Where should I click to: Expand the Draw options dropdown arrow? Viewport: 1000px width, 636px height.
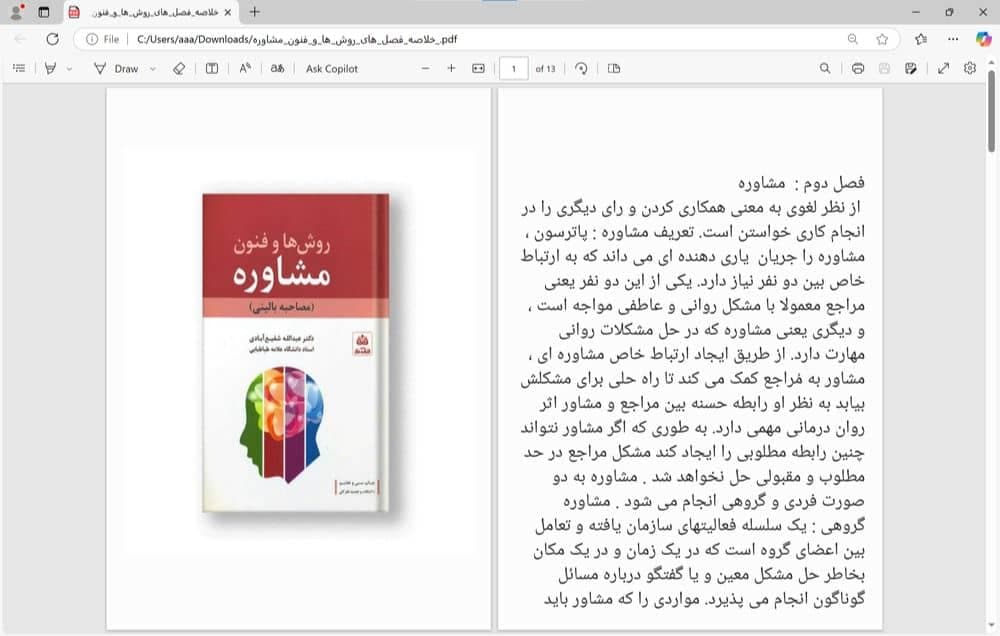click(x=153, y=69)
